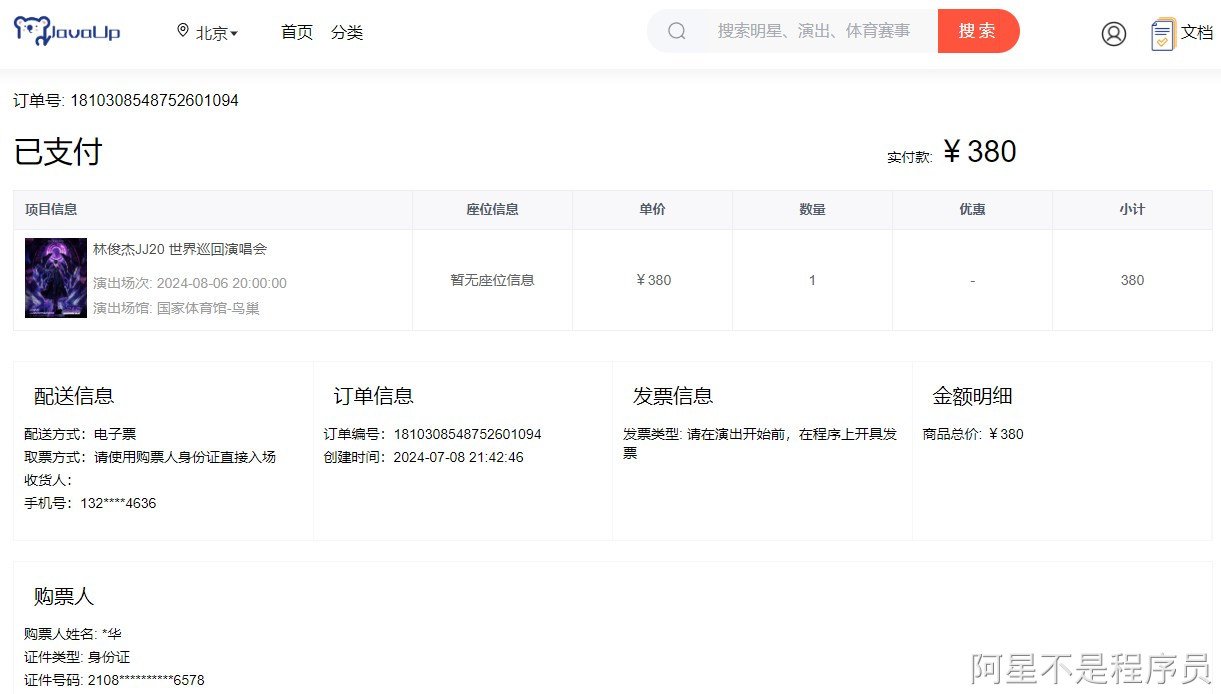Click the 搜索 search button
This screenshot has height=694, width=1221.
(978, 31)
